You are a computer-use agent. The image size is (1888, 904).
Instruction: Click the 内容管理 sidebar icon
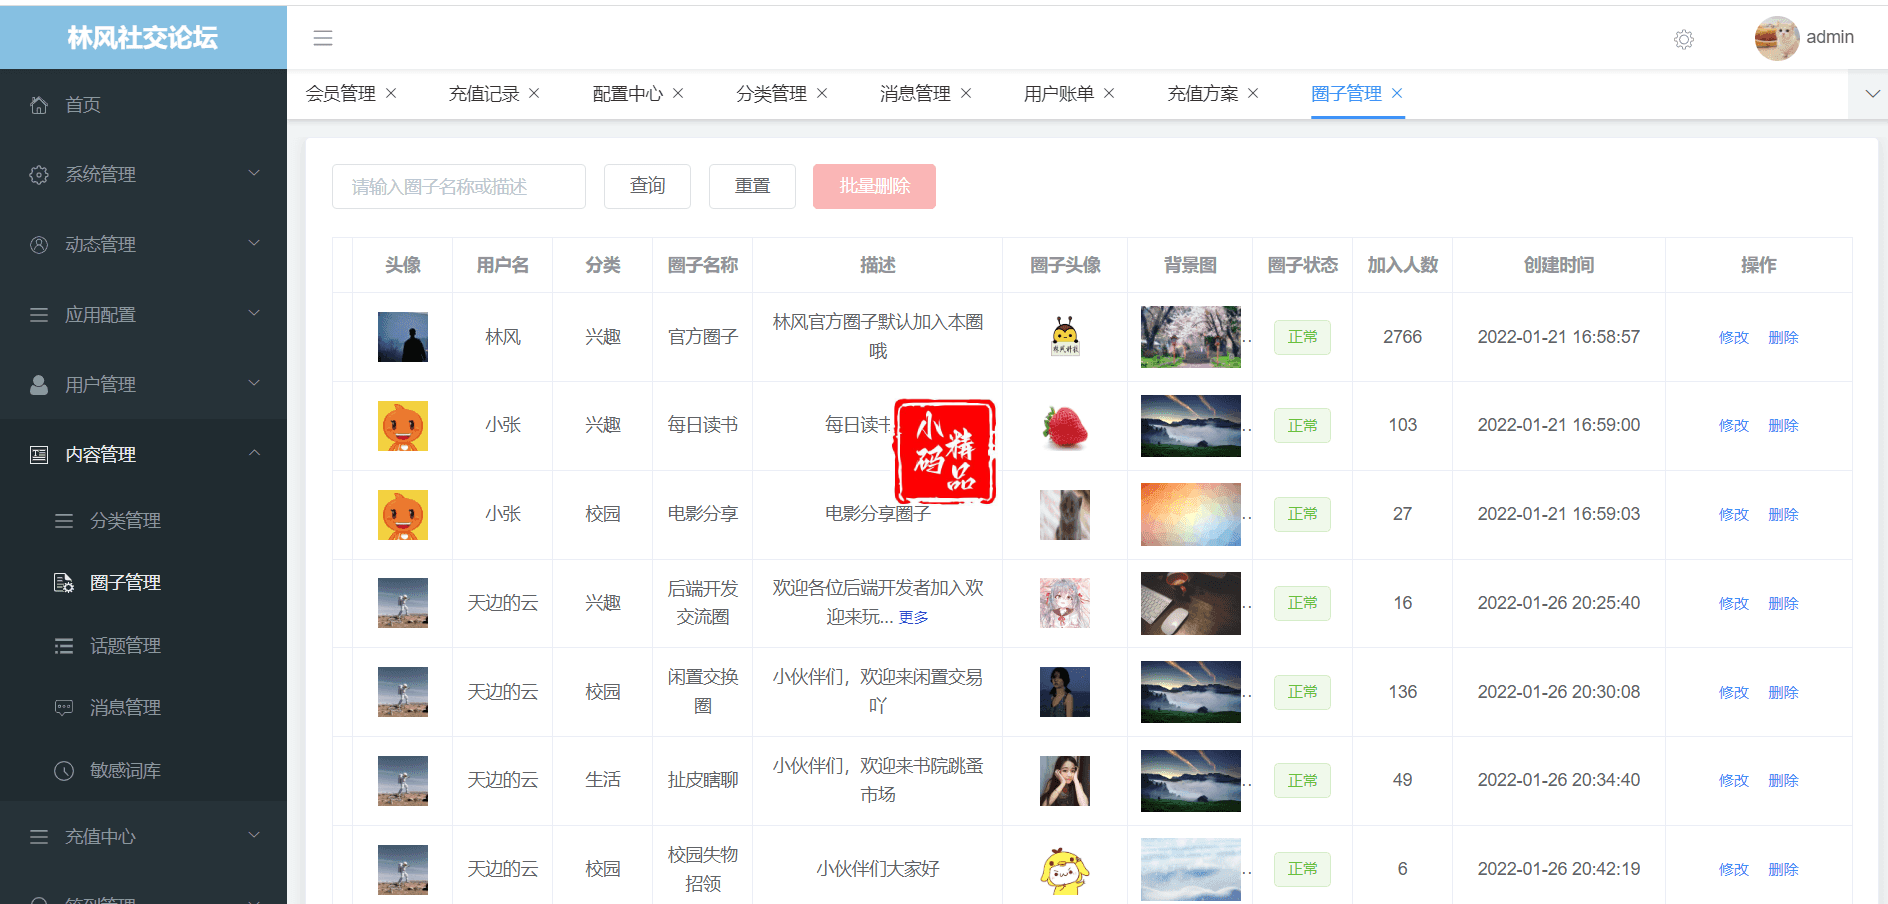pos(39,455)
